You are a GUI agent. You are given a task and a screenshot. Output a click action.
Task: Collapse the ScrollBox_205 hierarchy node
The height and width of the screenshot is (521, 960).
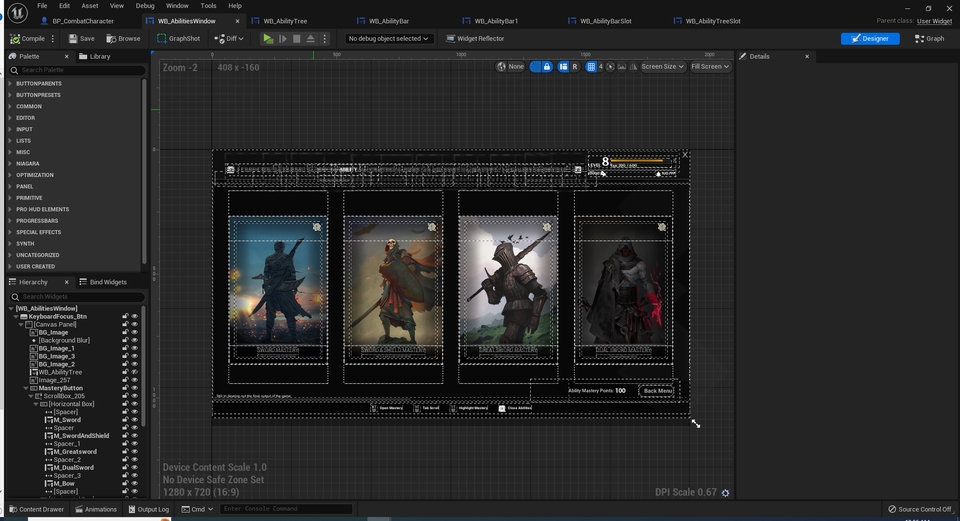point(31,396)
